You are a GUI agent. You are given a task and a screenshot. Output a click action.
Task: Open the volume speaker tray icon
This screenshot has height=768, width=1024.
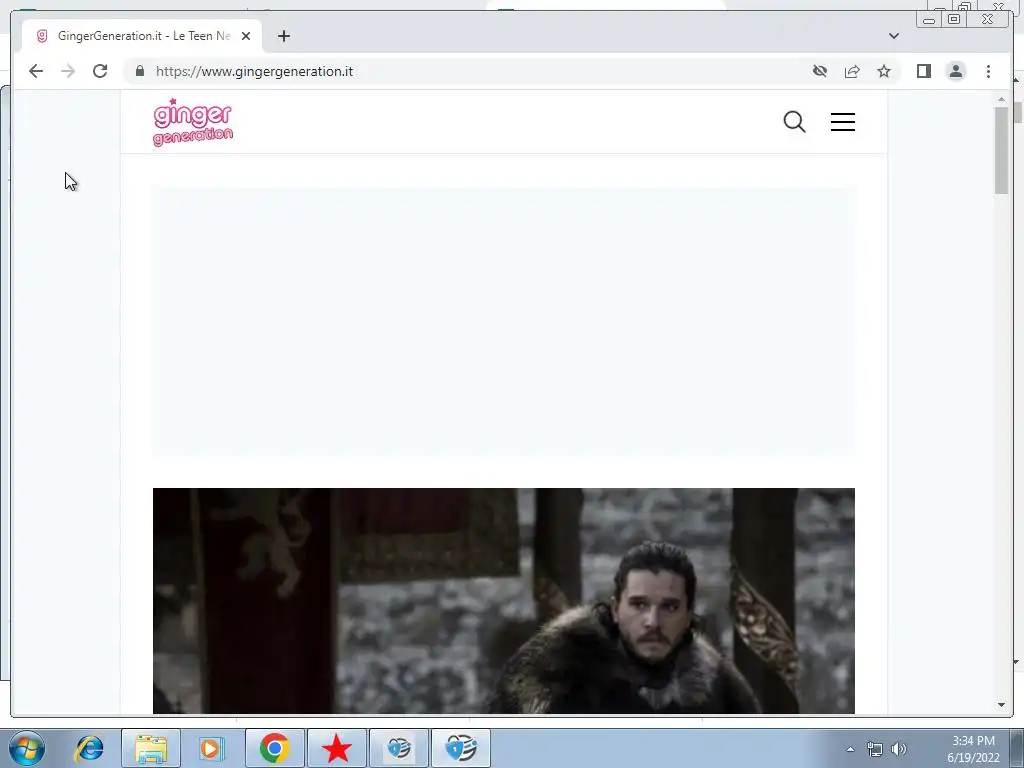click(899, 749)
